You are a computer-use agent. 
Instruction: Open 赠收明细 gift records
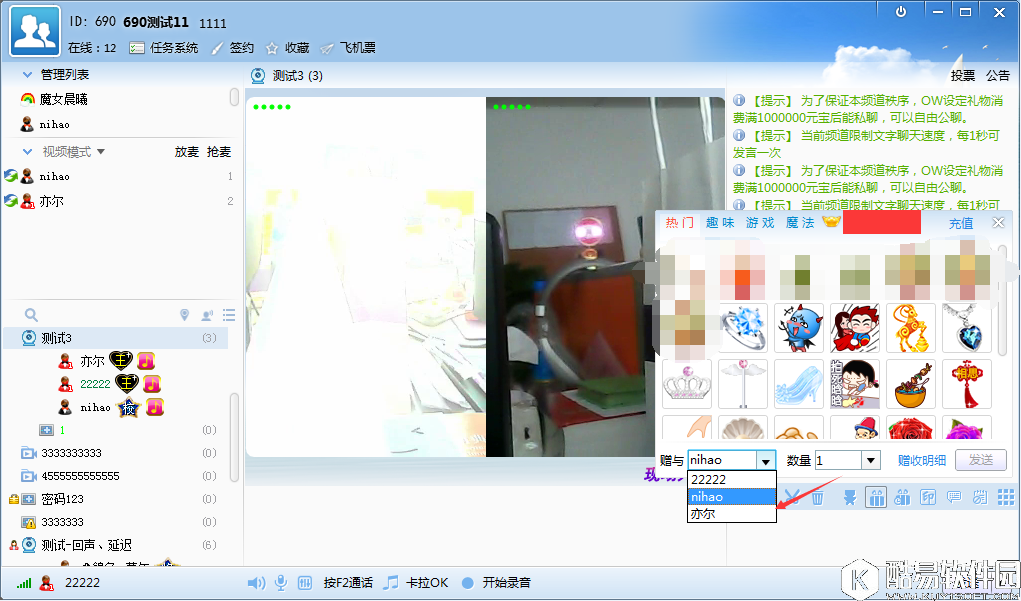923,459
